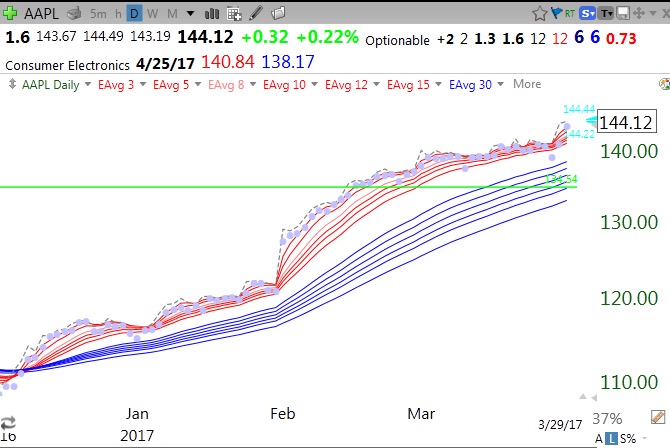The height and width of the screenshot is (448, 670).
Task: Click the EAvg 3 indicator label
Action: click(116, 85)
